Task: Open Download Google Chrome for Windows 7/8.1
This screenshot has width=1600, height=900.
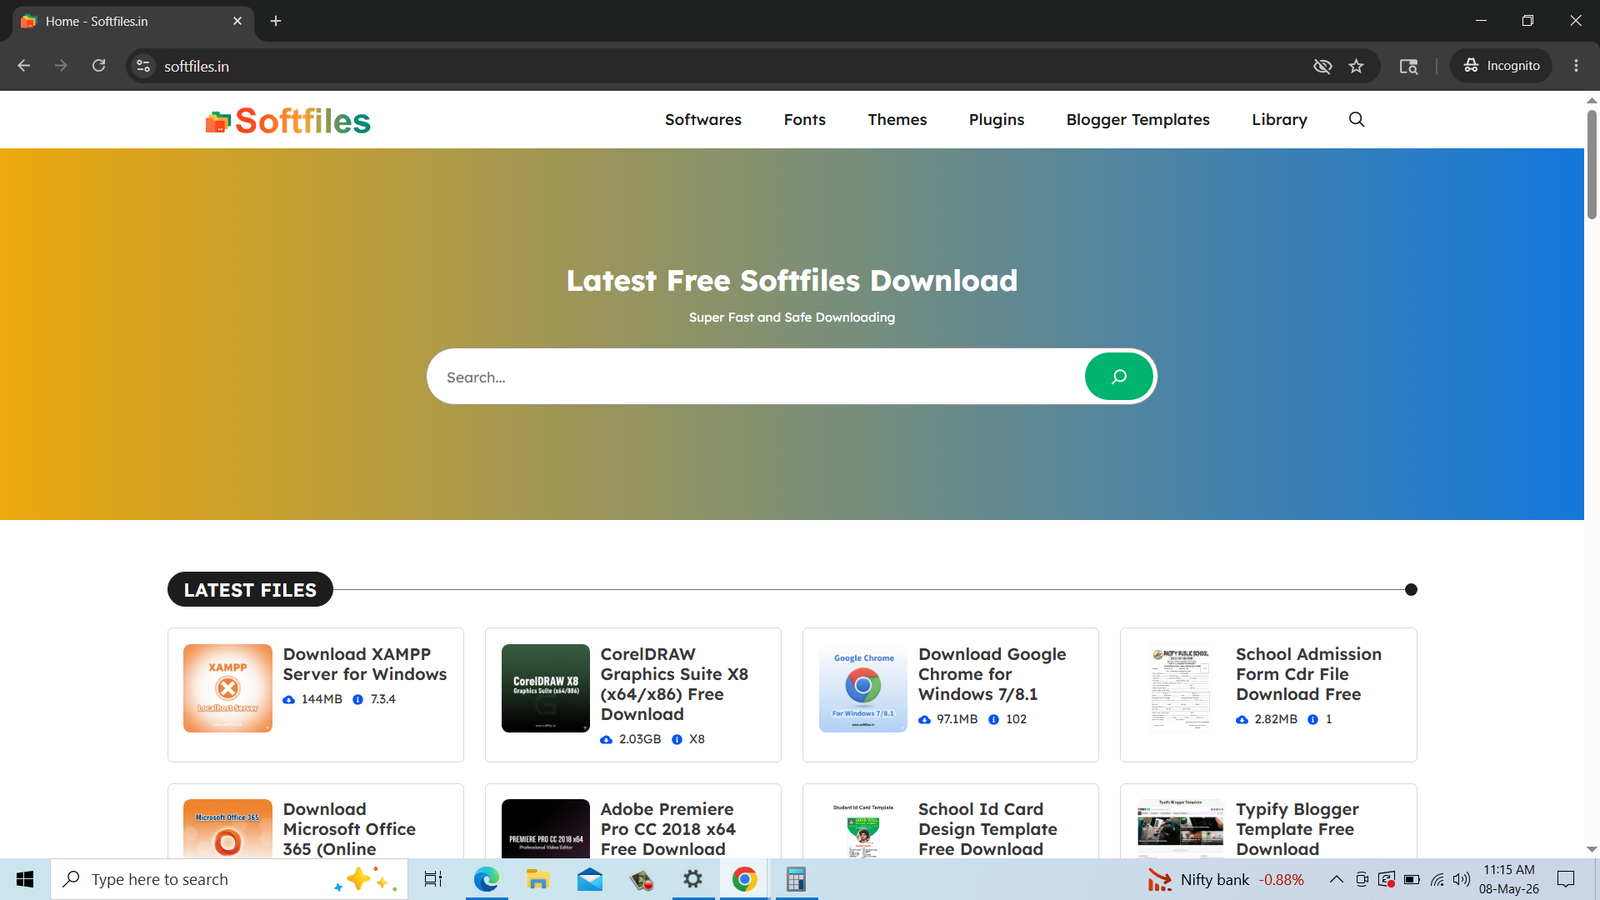Action: tap(992, 674)
